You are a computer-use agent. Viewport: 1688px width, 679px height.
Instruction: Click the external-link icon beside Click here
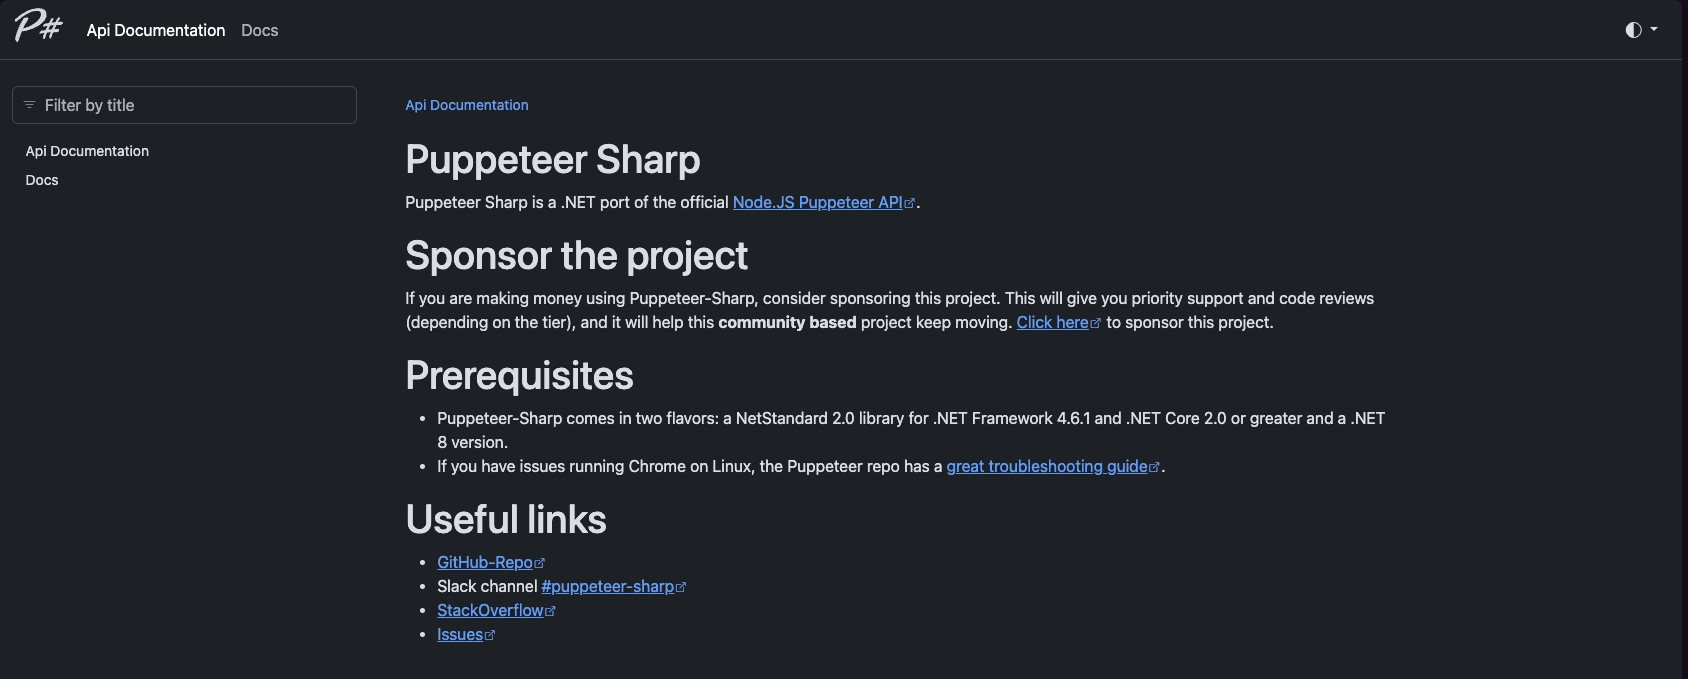(1095, 321)
